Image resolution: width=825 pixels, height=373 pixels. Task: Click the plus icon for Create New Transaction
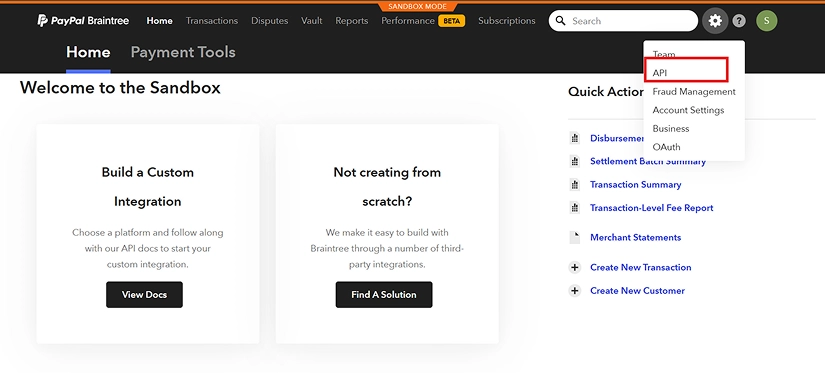pos(575,267)
